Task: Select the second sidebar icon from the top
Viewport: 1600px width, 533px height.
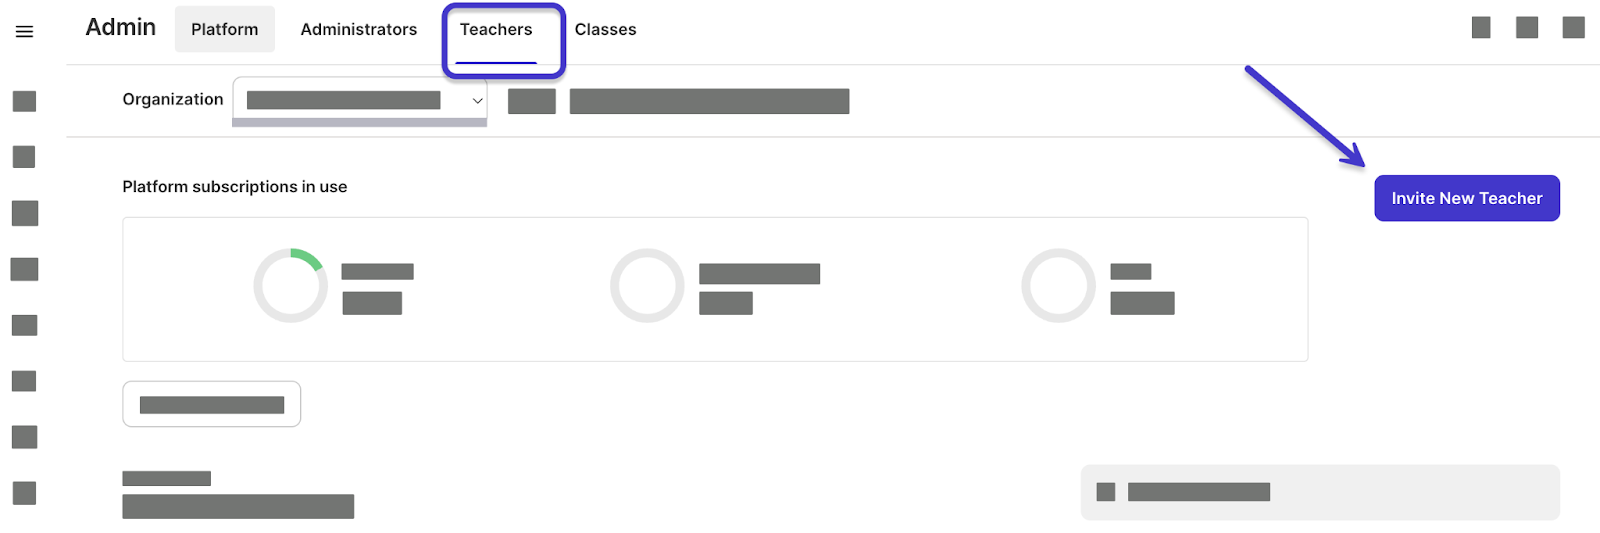Action: coord(24,157)
